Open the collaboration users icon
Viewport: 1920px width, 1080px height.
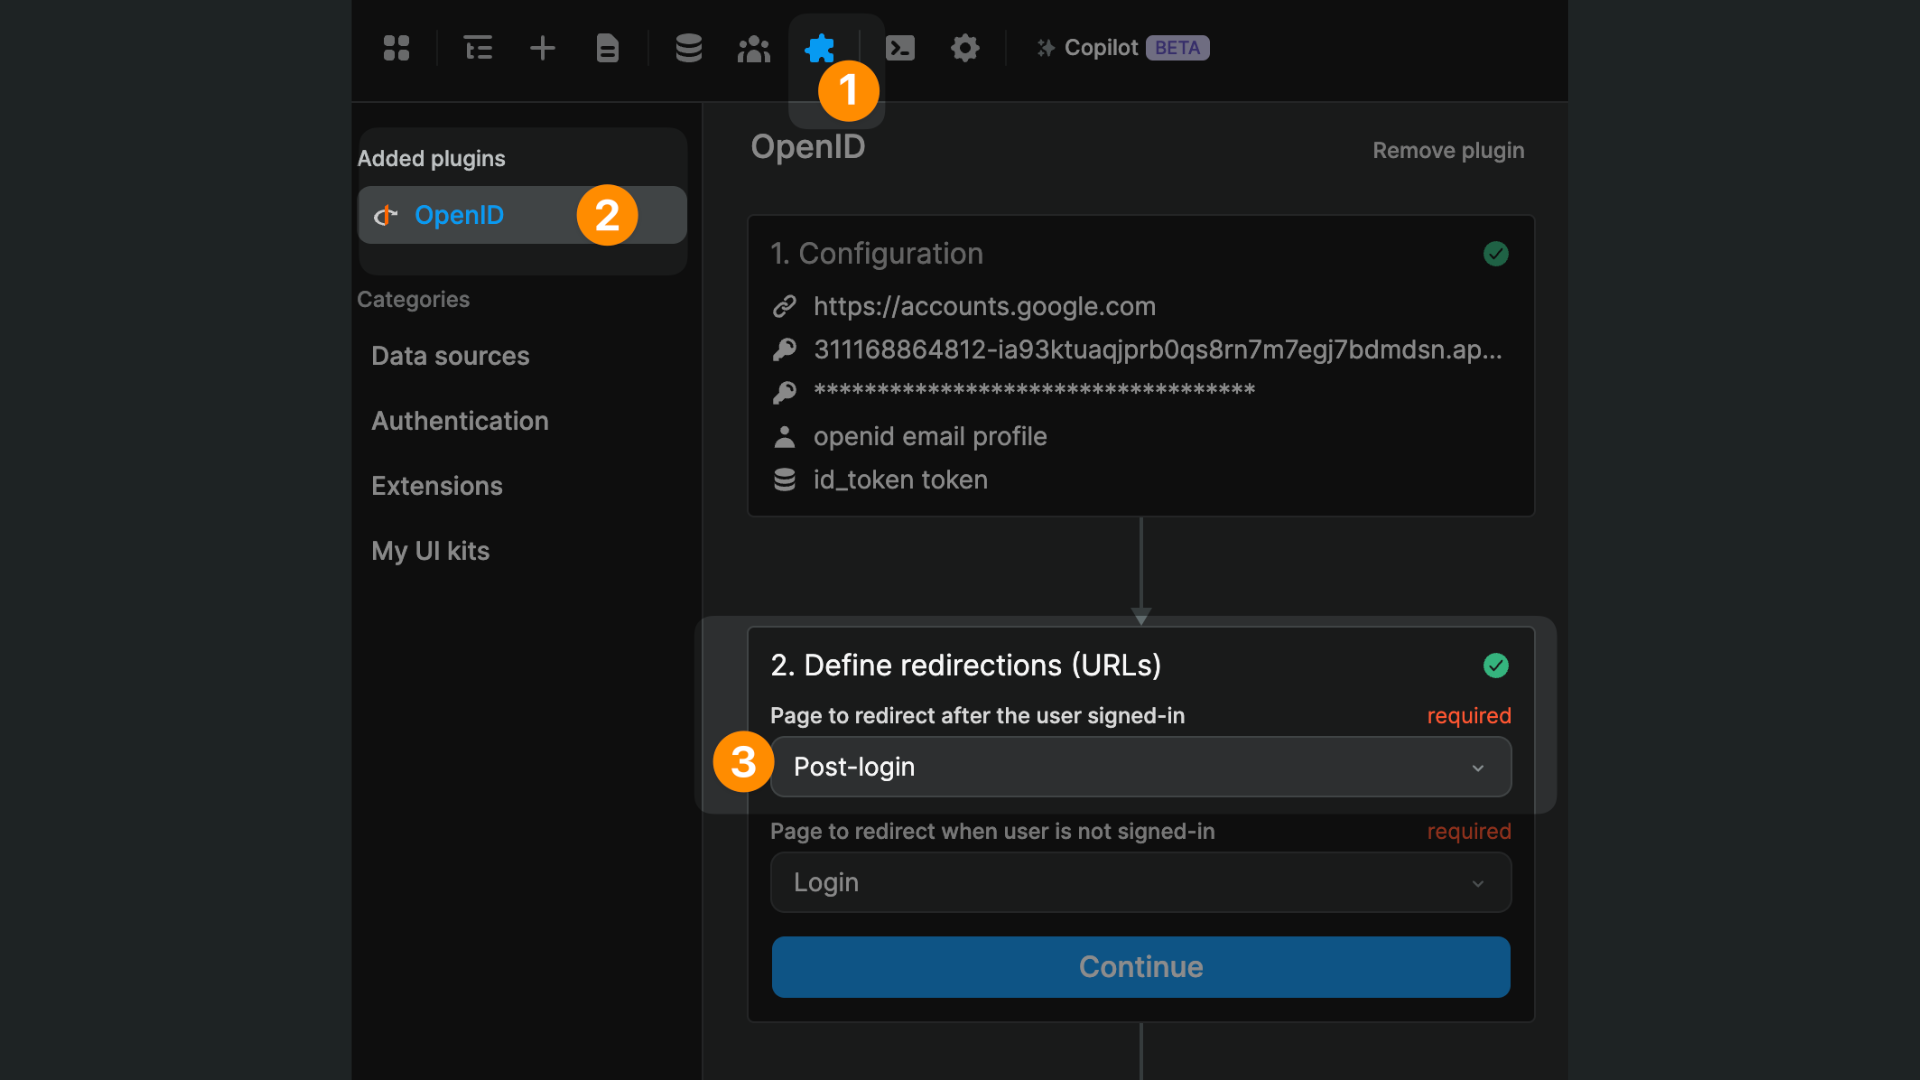tap(753, 47)
